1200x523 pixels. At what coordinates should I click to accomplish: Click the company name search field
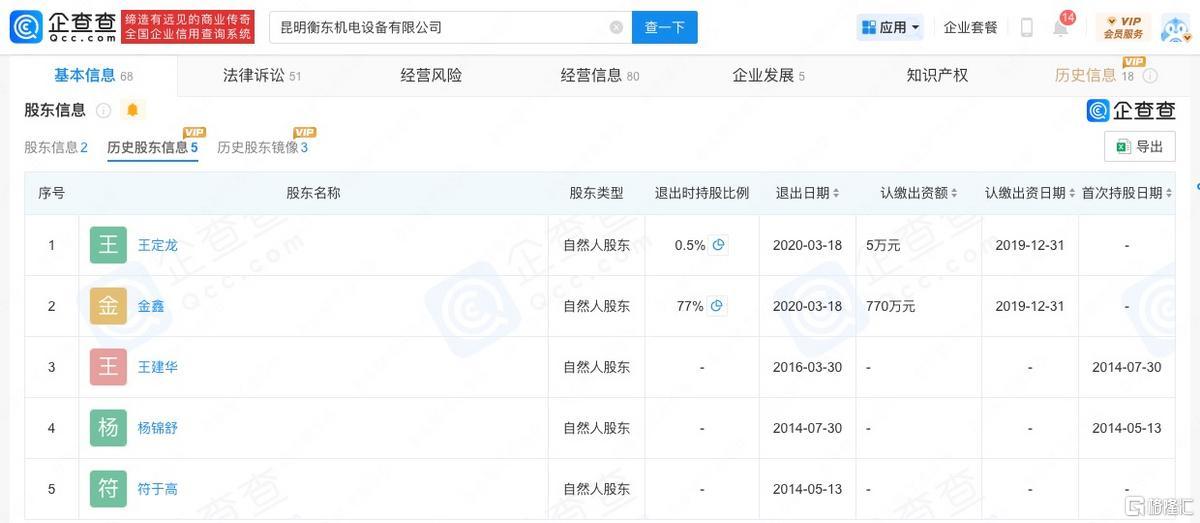pyautogui.click(x=440, y=28)
